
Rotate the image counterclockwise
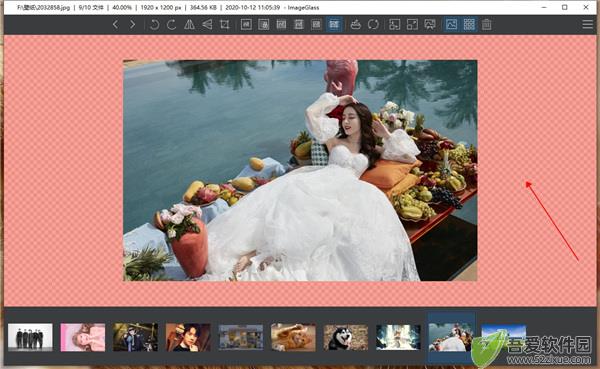(x=155, y=24)
